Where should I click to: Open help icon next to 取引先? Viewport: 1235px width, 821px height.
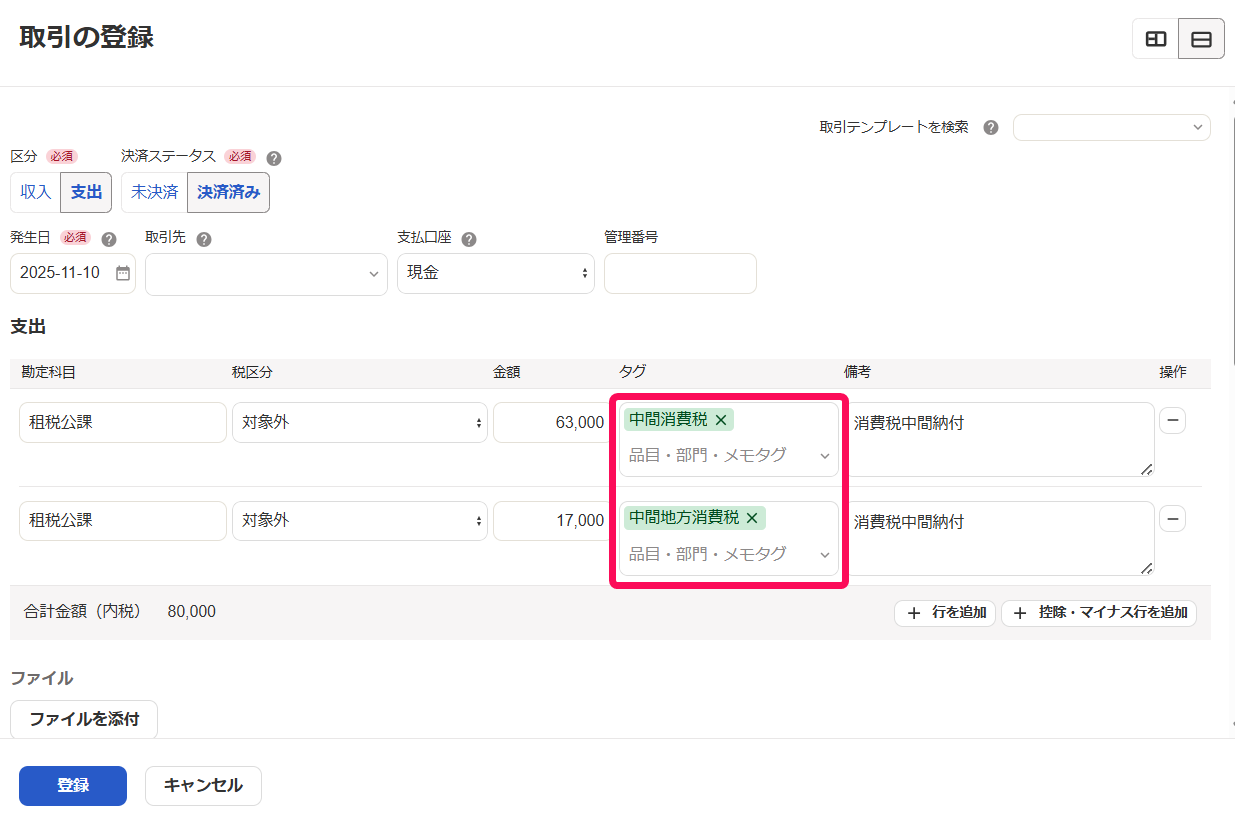click(204, 239)
